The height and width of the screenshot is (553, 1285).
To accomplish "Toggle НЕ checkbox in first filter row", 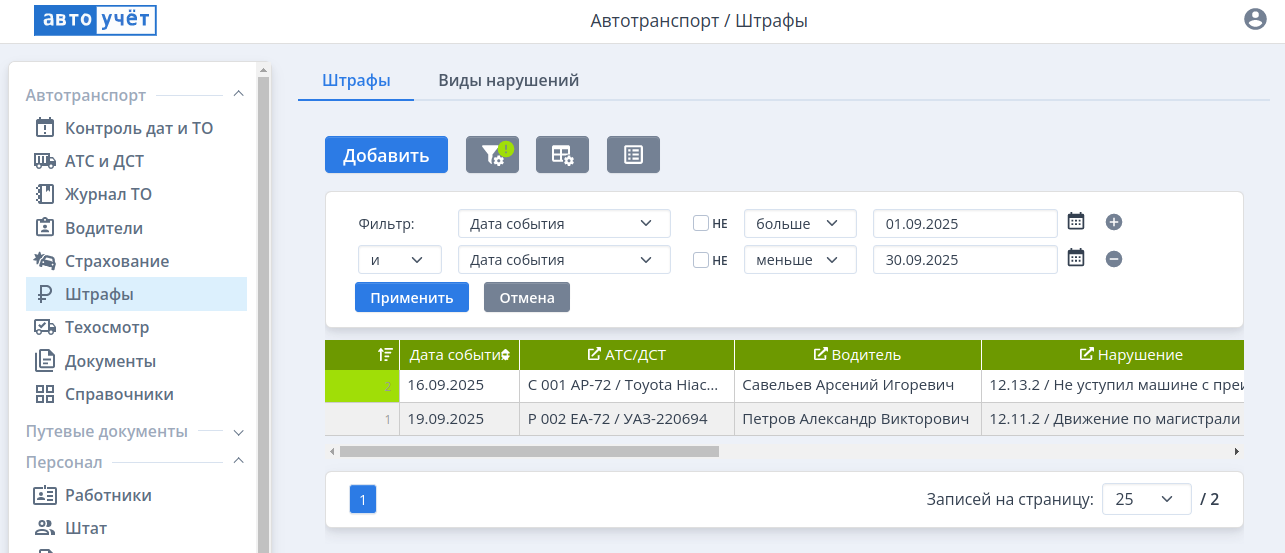I will pyautogui.click(x=701, y=223).
